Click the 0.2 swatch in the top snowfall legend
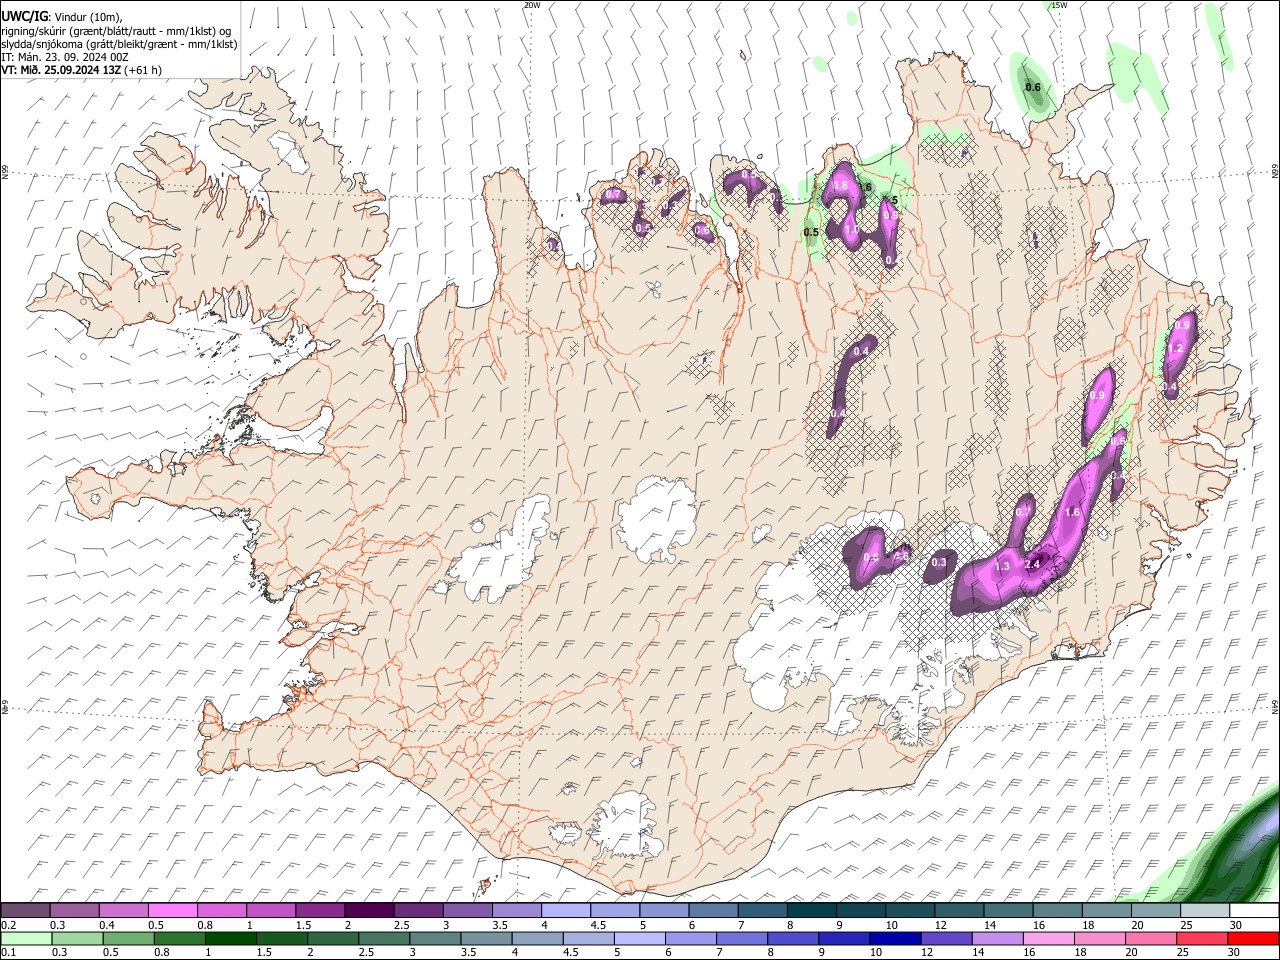This screenshot has width=1280, height=960. [x=26, y=910]
